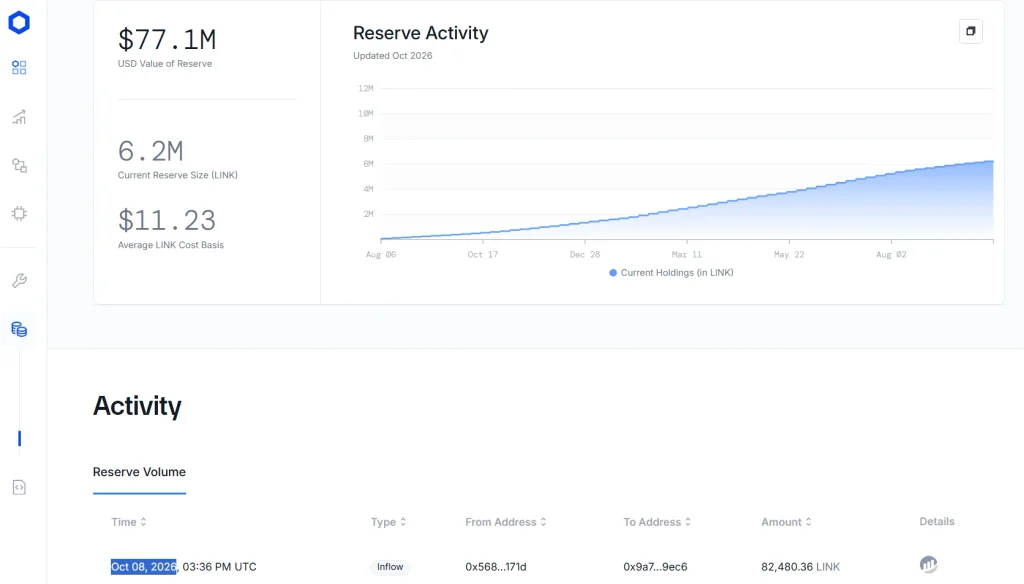Sort table by Amount column
1024x584 pixels.
click(786, 522)
